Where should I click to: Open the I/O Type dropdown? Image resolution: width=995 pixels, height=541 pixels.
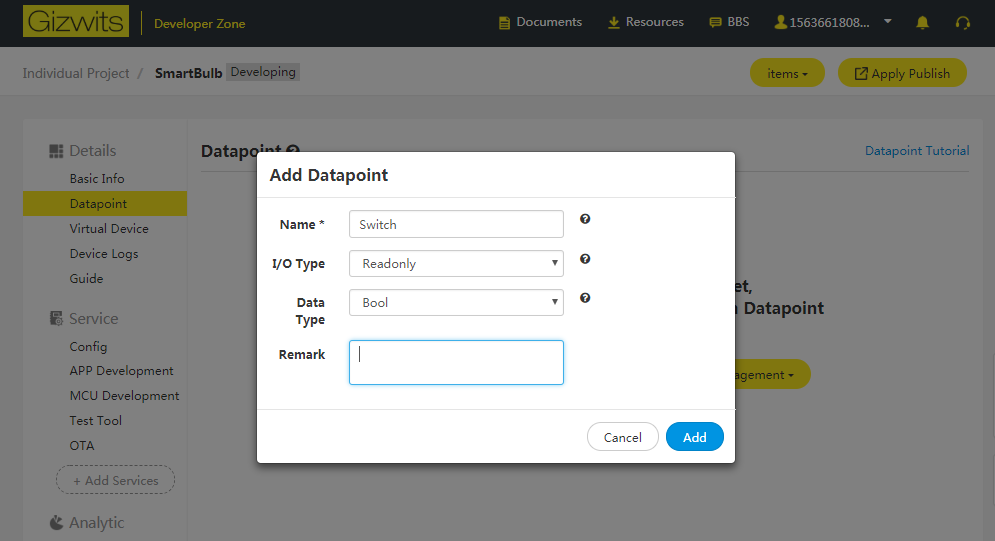tap(456, 263)
